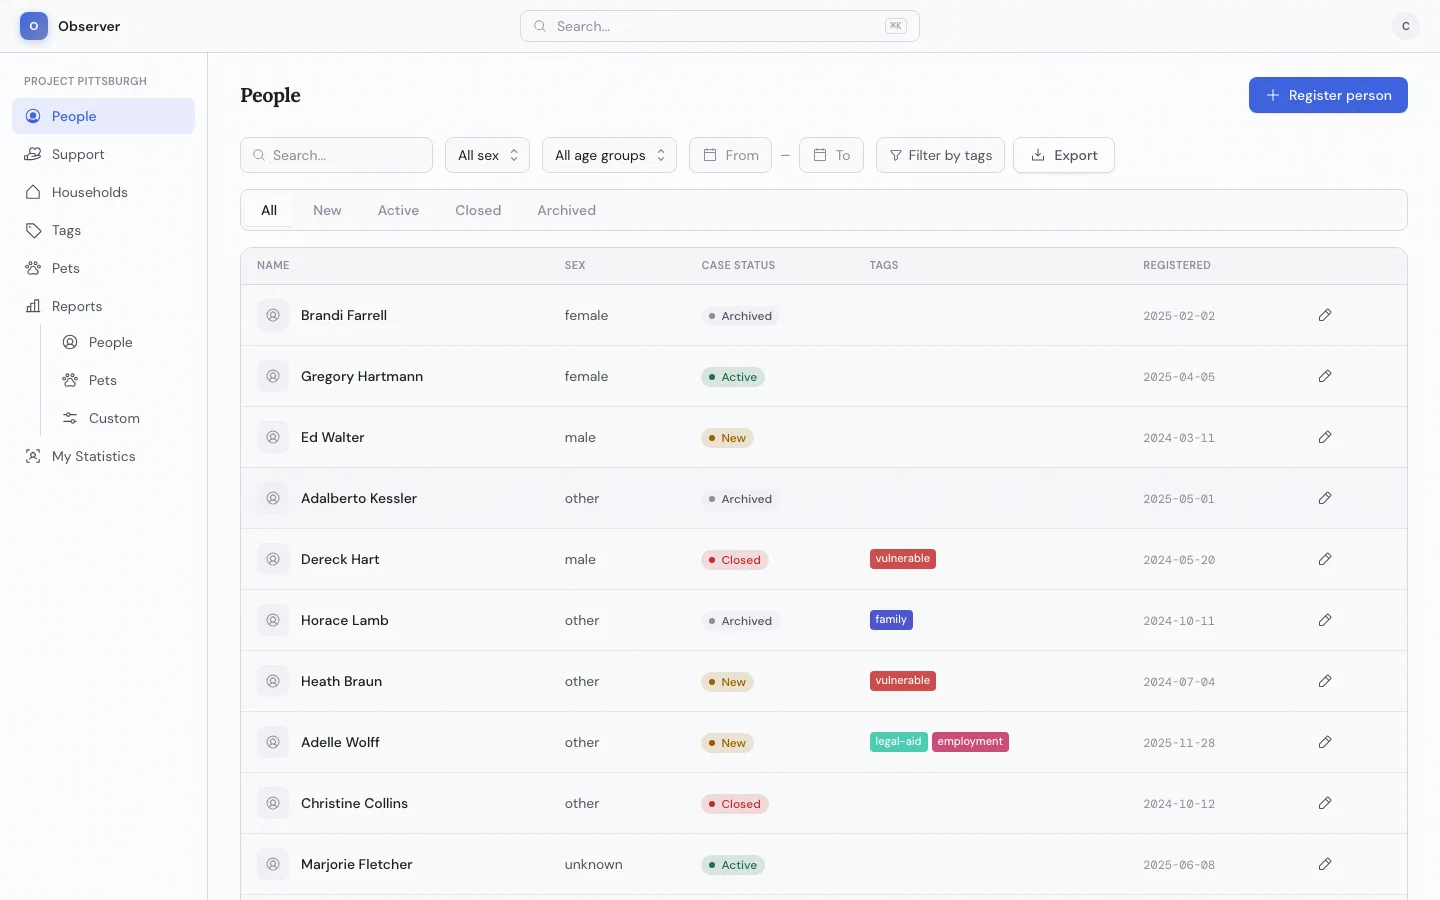This screenshot has width=1440, height=900.
Task: Click the CASE STATUS column header
Action: [738, 265]
